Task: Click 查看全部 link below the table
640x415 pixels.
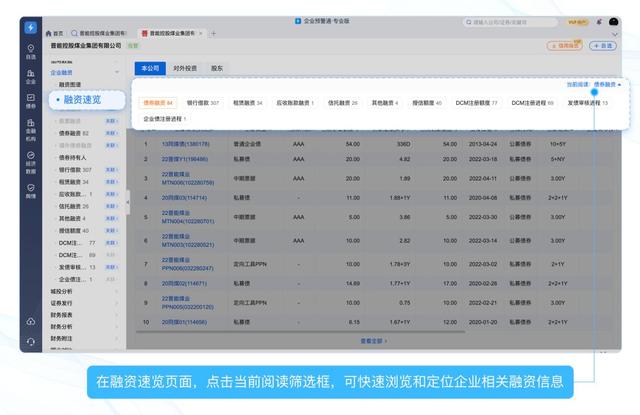Action: pyautogui.click(x=373, y=341)
